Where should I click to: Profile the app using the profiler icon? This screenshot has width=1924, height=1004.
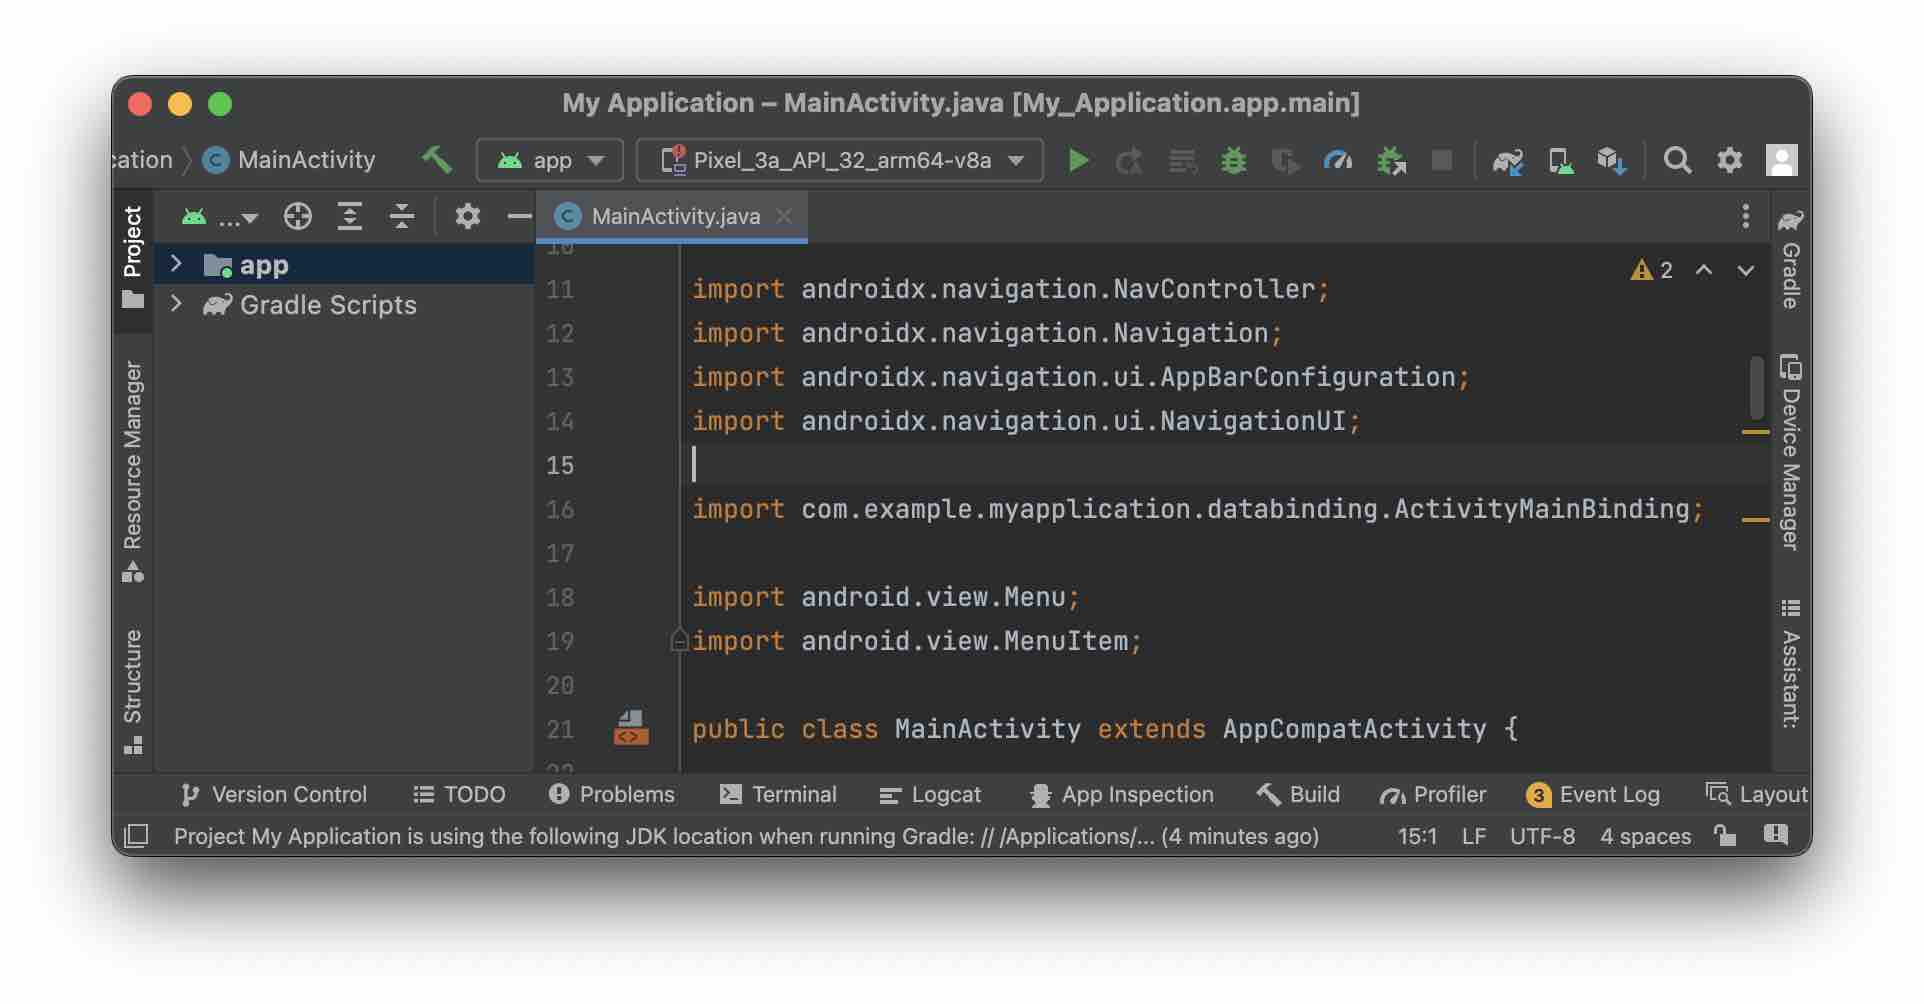click(x=1339, y=160)
